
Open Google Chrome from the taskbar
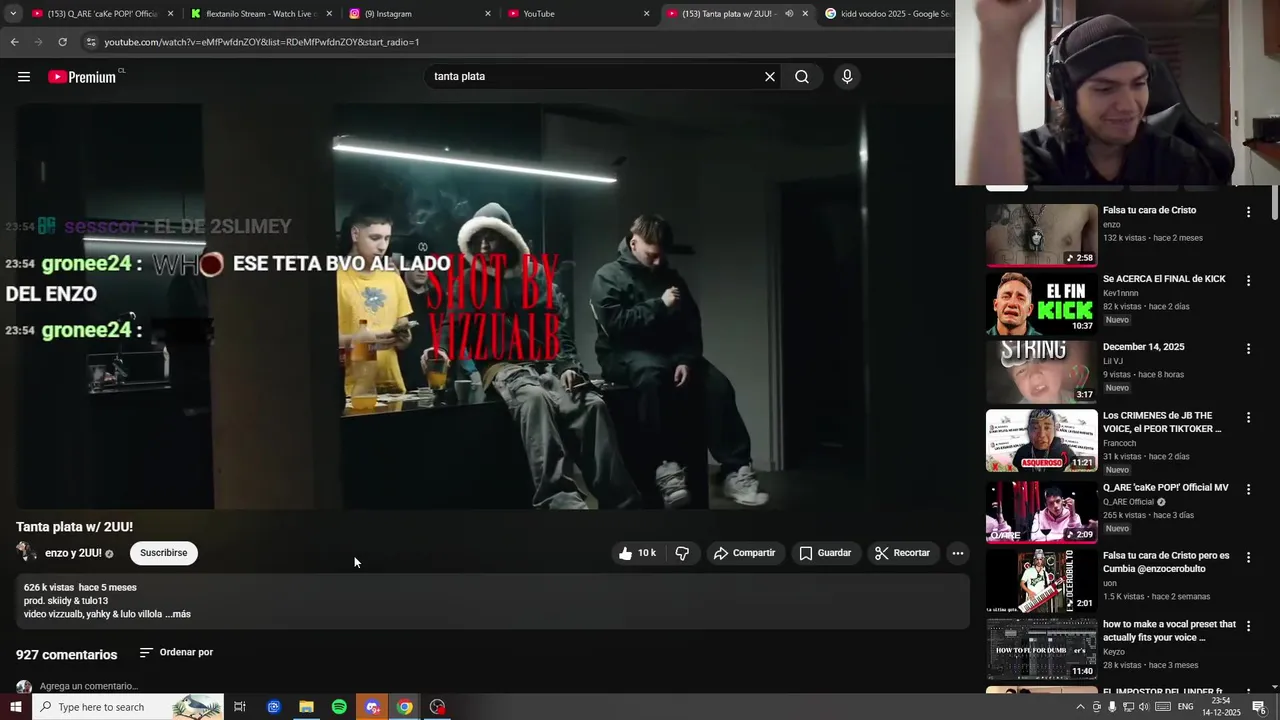(404, 707)
